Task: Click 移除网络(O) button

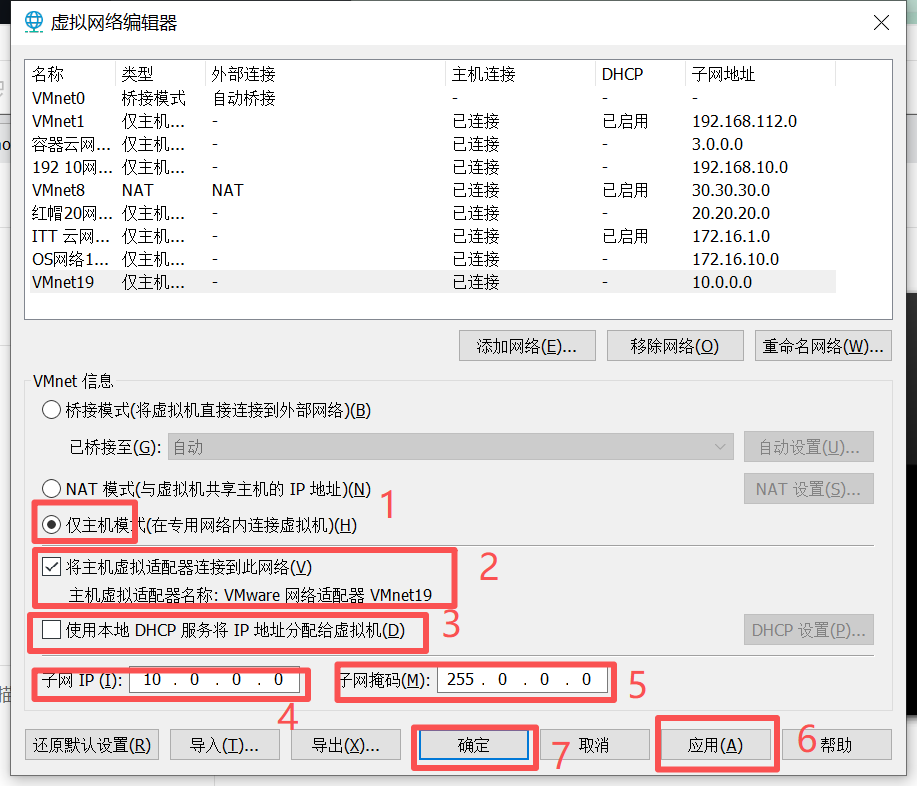Action: [x=675, y=346]
